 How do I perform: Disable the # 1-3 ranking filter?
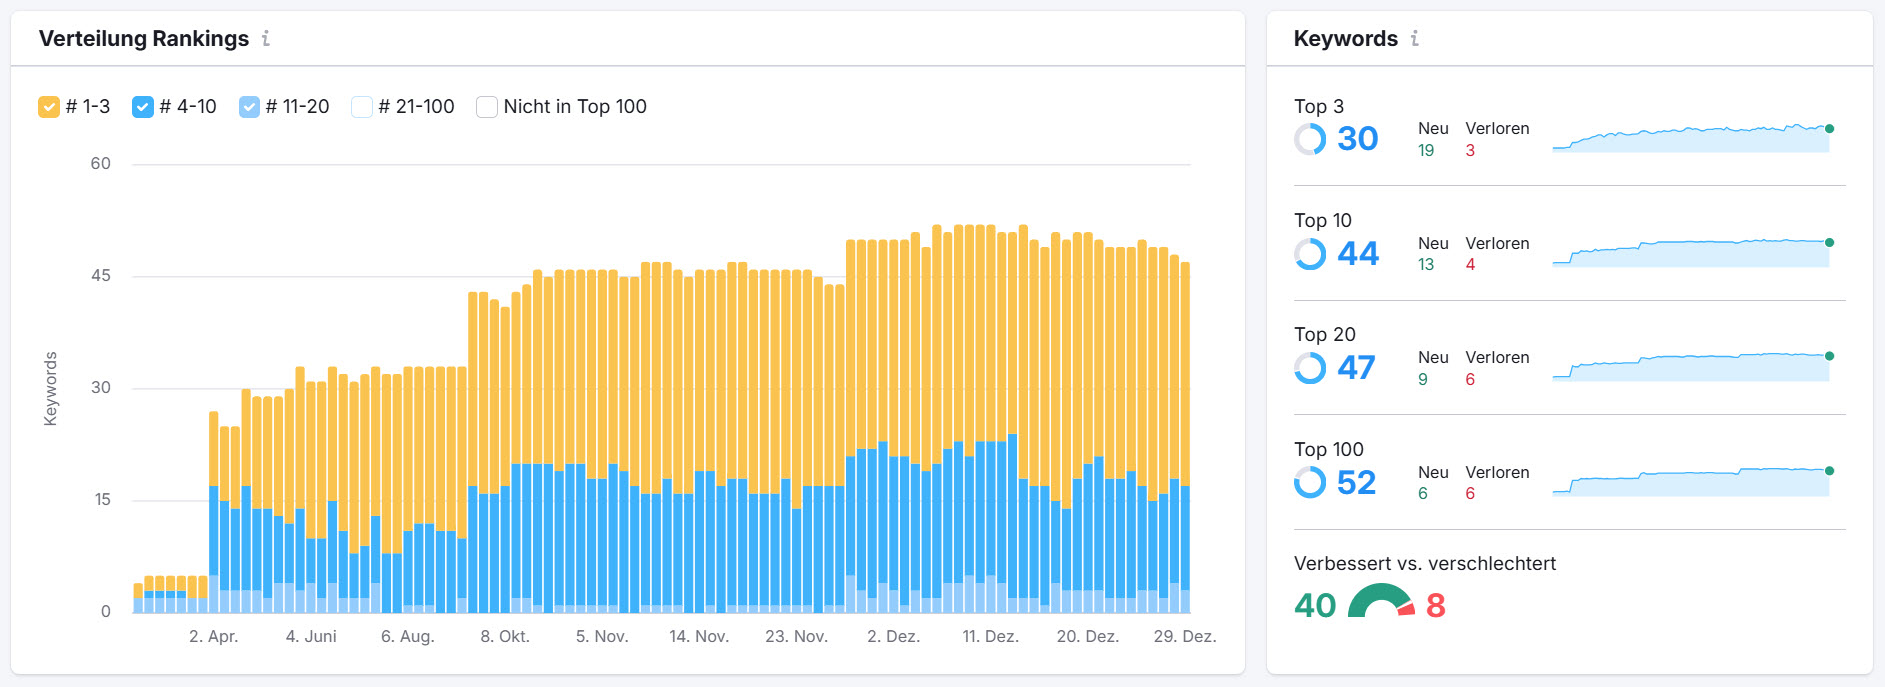click(x=47, y=106)
